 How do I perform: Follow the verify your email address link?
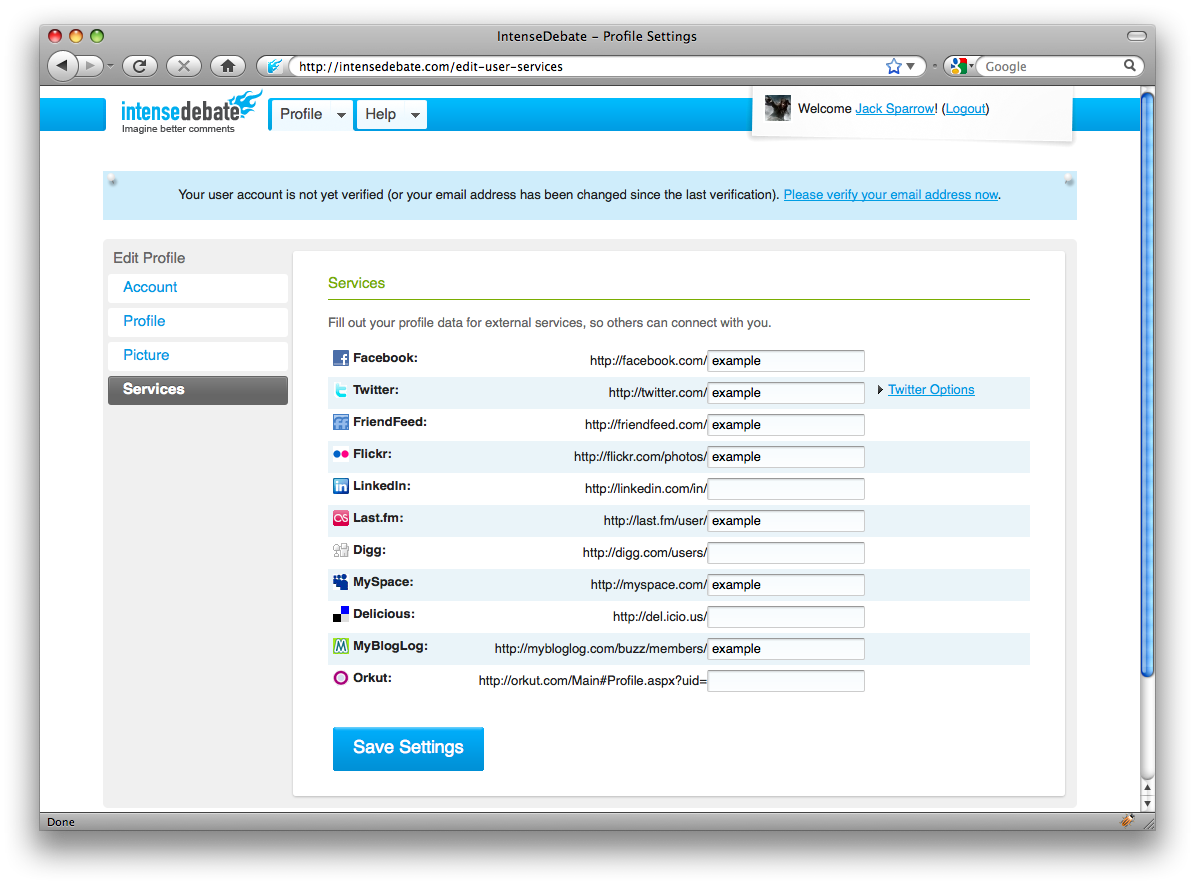click(x=890, y=195)
